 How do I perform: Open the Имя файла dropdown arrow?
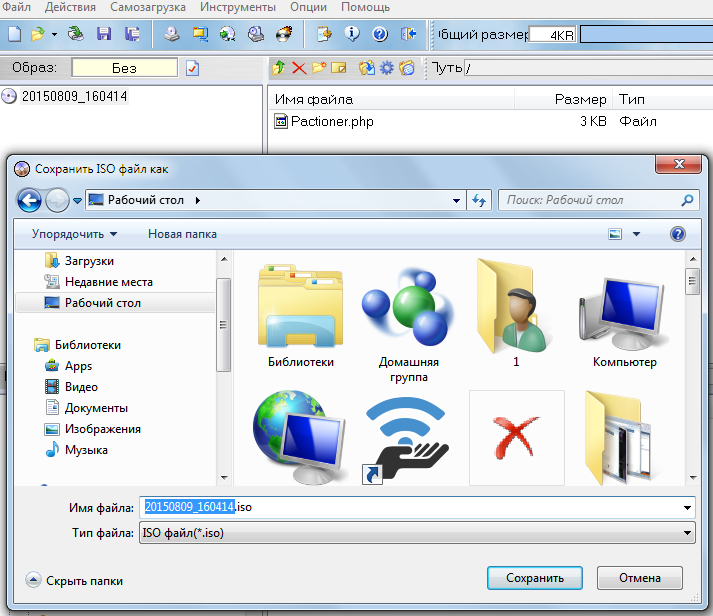(x=686, y=508)
